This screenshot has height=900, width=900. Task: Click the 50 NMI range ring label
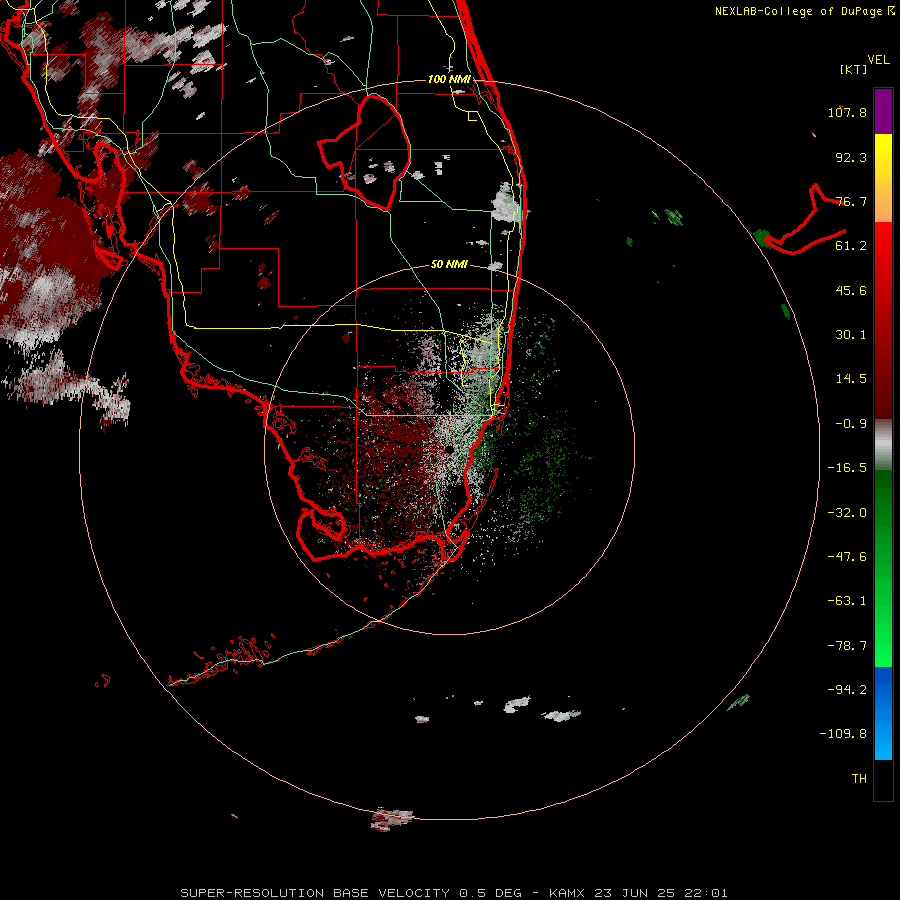point(449,264)
